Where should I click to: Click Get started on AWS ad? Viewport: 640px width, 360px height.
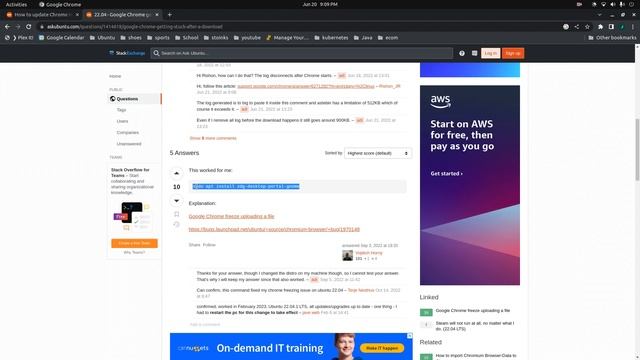446,173
